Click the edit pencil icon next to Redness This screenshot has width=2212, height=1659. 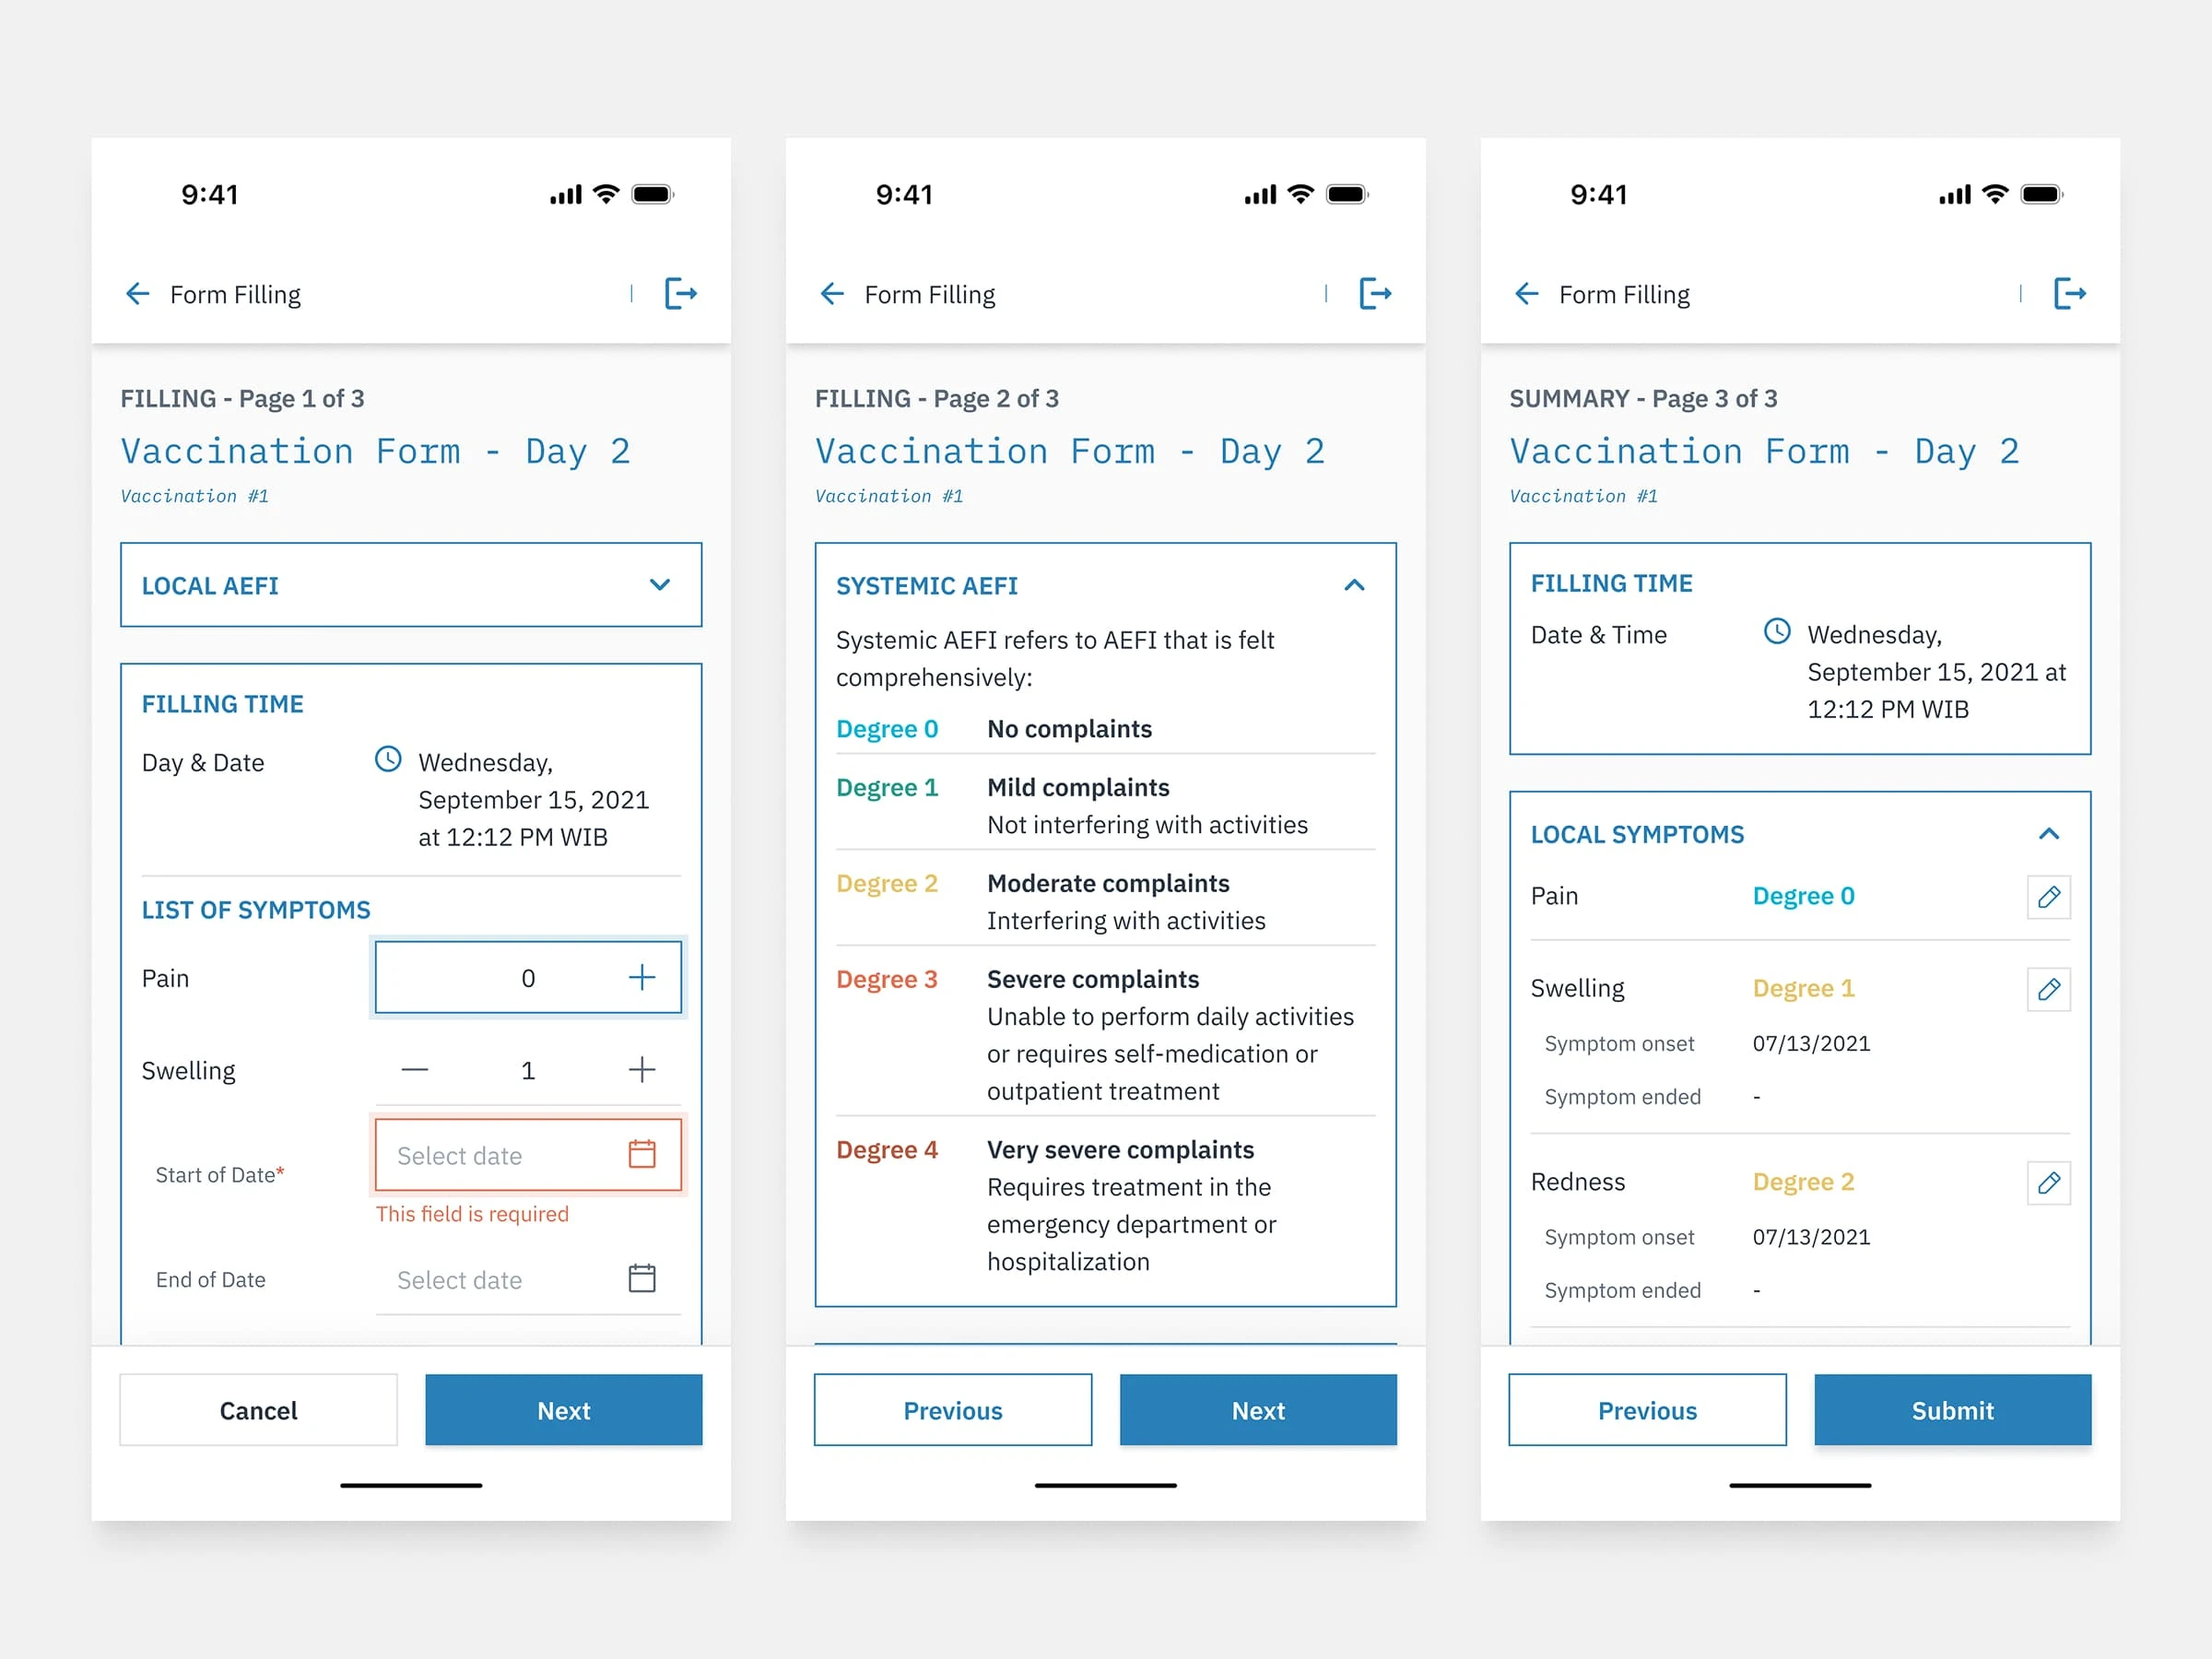pos(2048,1182)
